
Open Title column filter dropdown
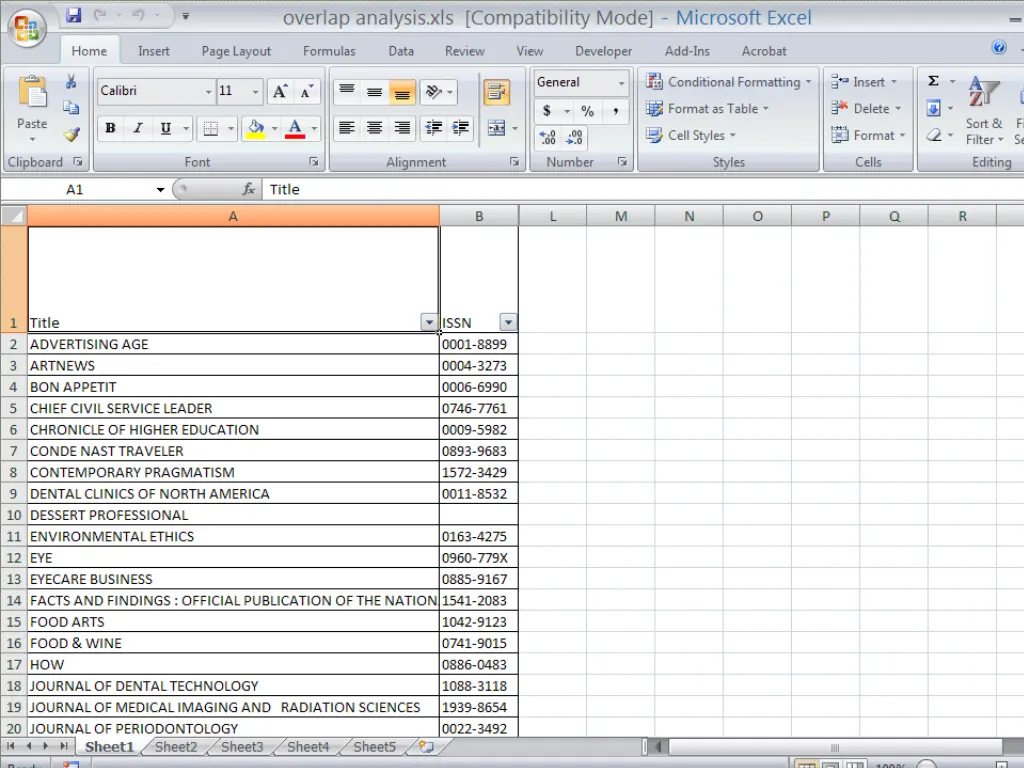(428, 322)
